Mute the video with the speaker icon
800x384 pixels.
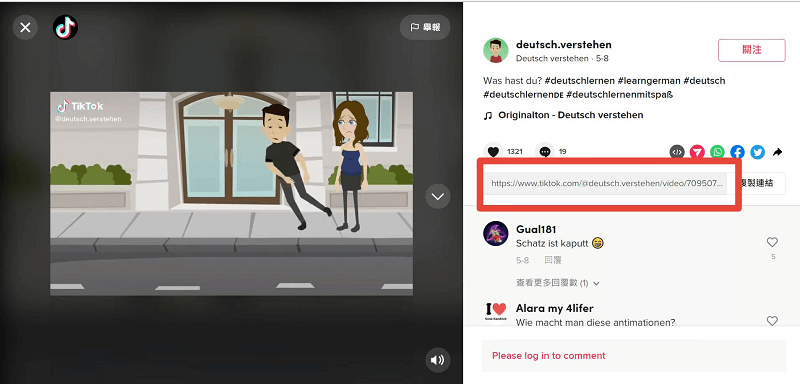(438, 360)
